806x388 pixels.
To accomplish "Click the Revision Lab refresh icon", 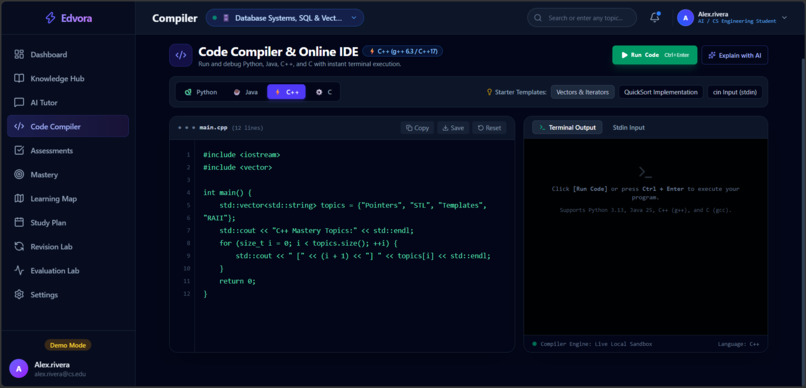I will [19, 247].
